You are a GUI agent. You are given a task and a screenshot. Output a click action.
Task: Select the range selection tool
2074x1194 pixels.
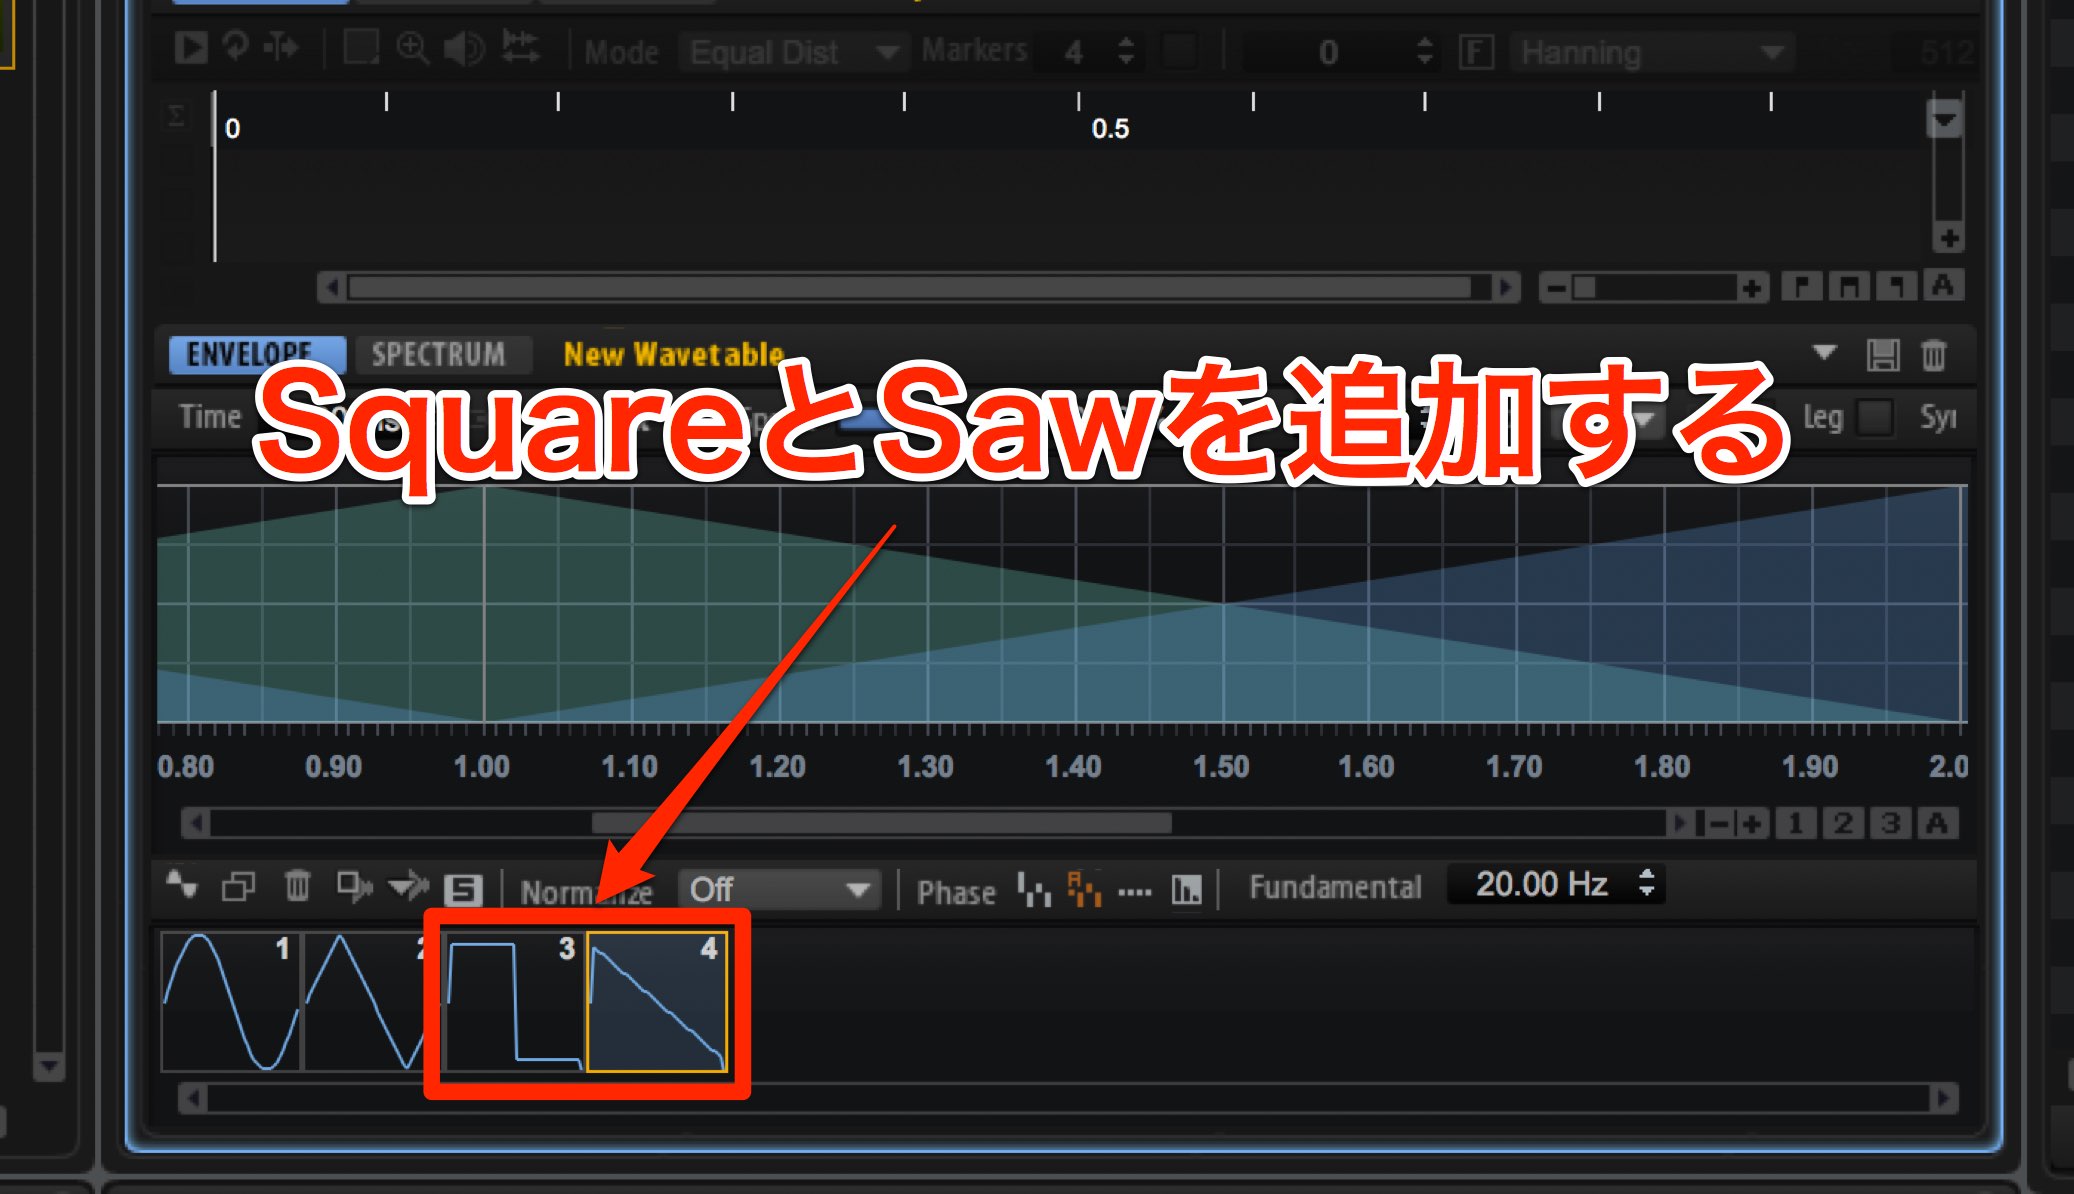(x=360, y=47)
